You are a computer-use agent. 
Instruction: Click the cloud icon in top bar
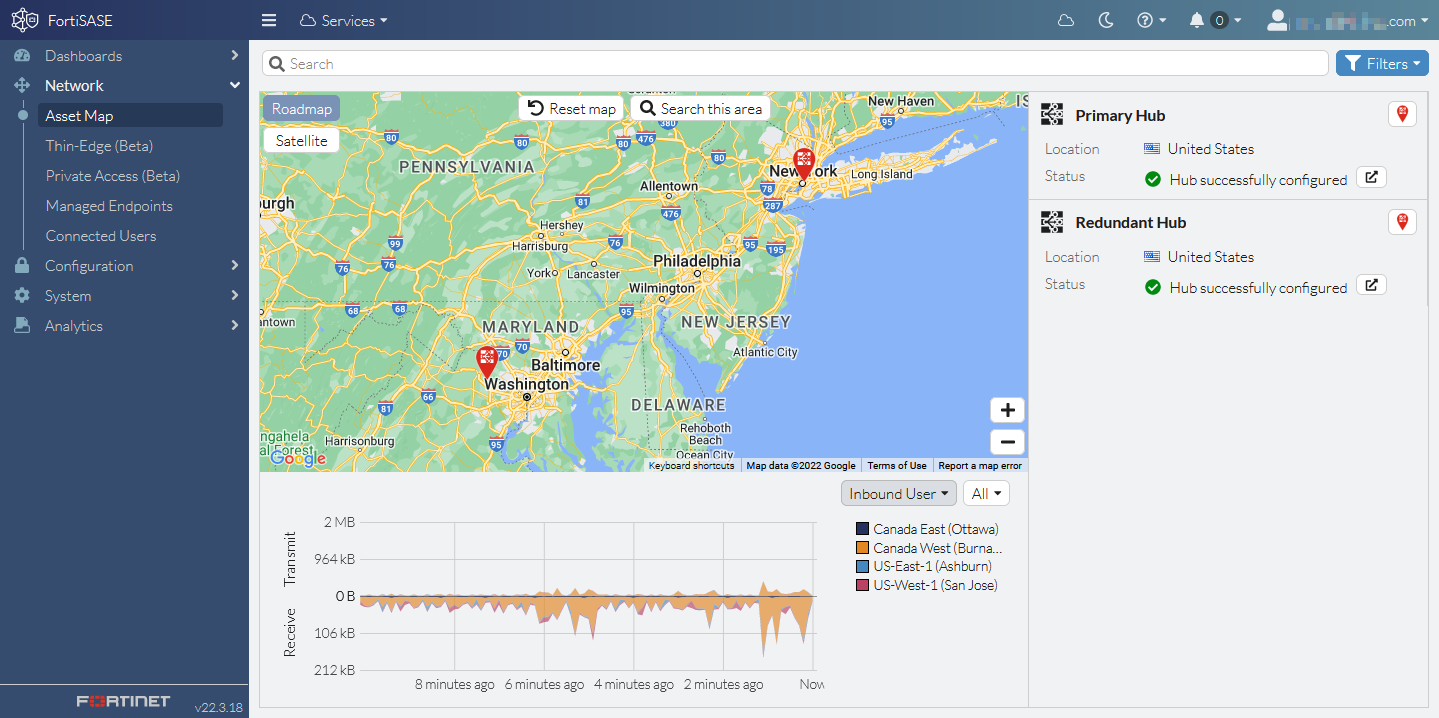1066,20
